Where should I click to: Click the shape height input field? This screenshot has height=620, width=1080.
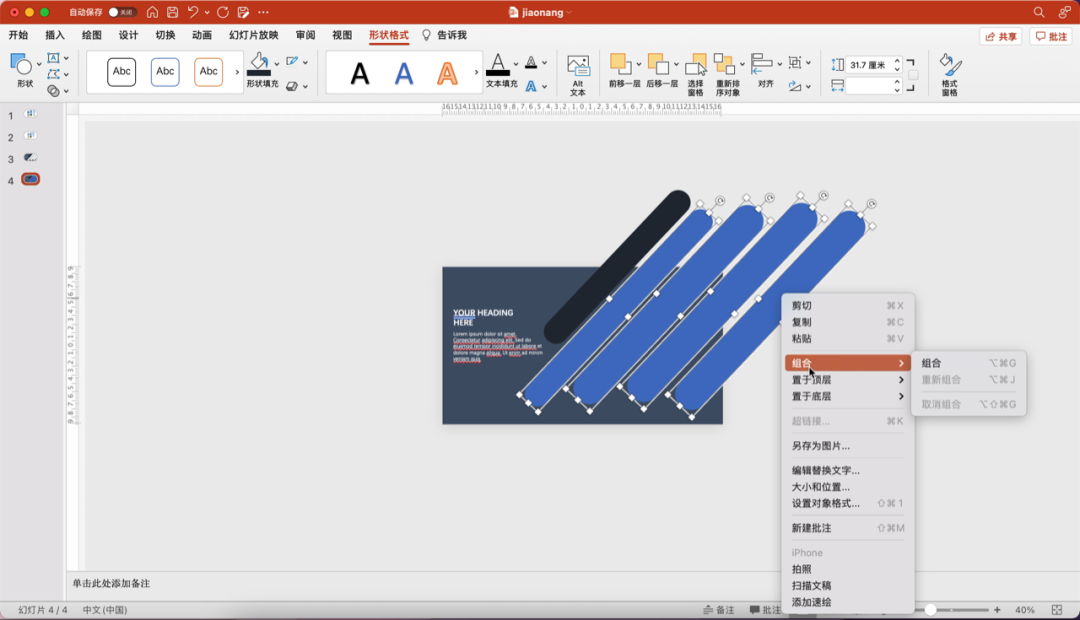coord(869,65)
